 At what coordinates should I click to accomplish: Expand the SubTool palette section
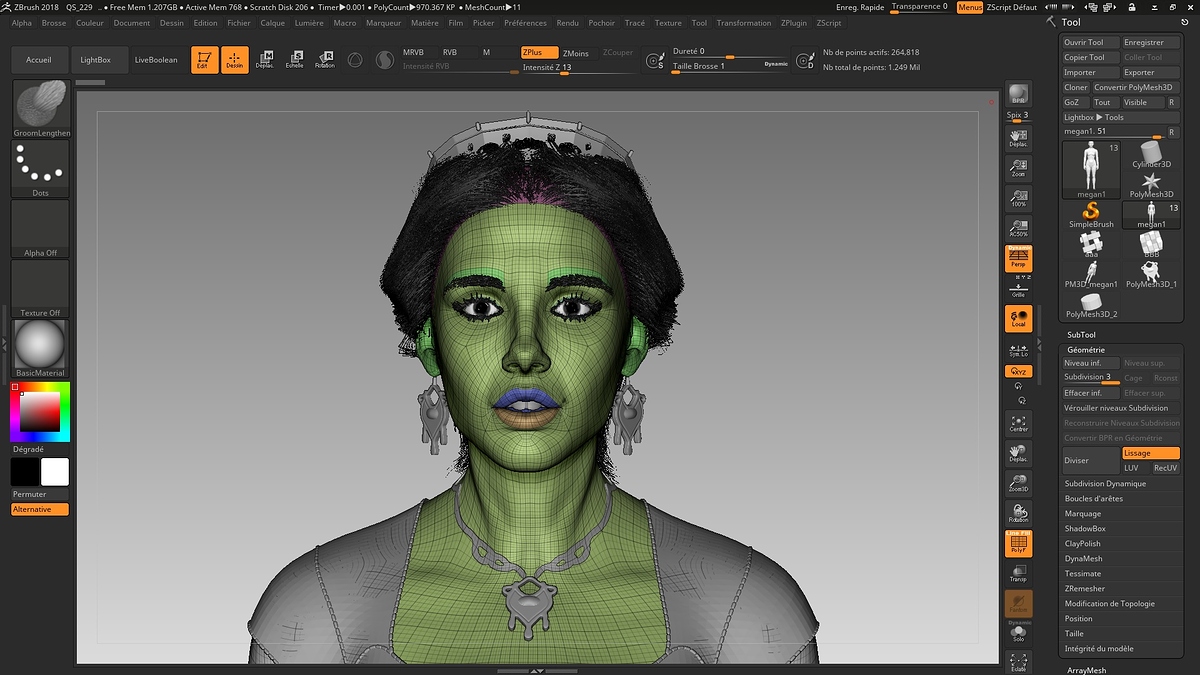click(x=1081, y=335)
